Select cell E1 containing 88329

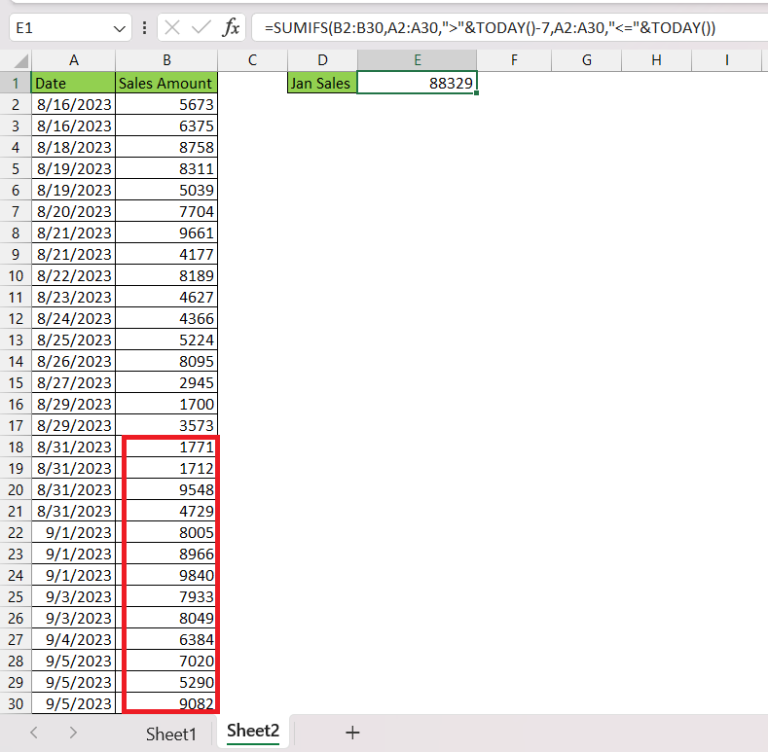pos(417,84)
